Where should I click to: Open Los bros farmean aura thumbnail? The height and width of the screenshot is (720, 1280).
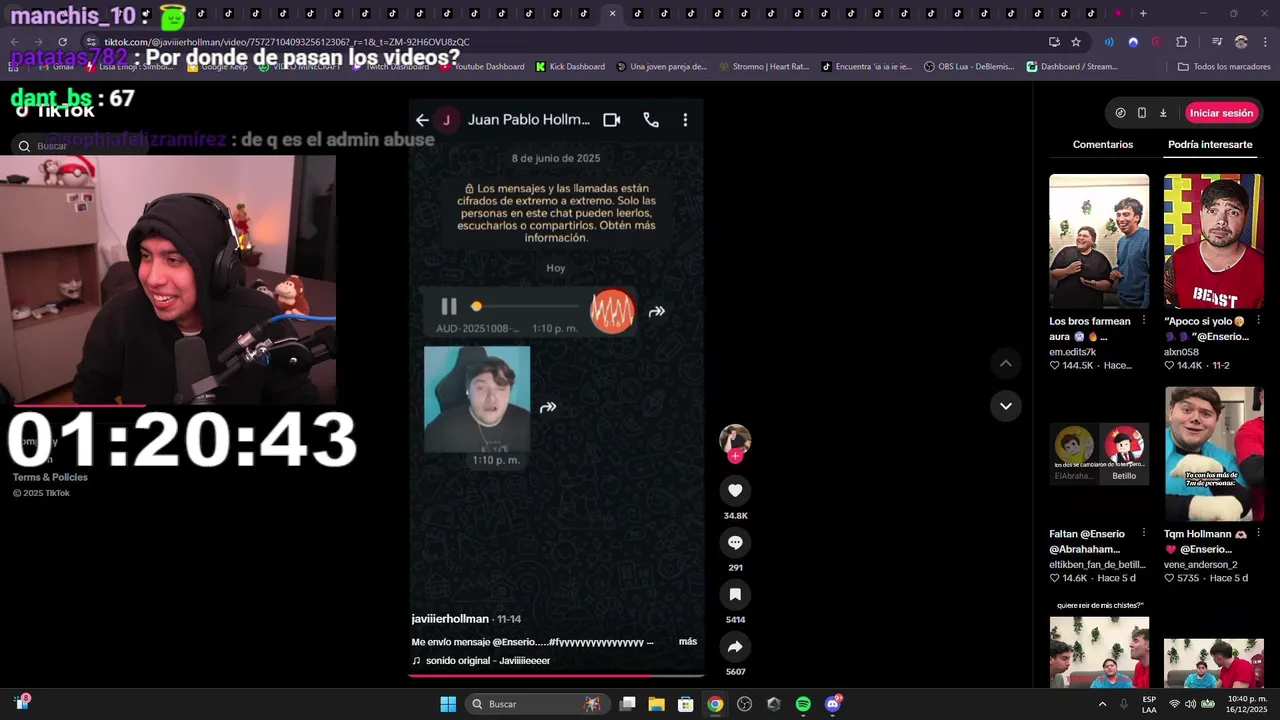point(1099,241)
